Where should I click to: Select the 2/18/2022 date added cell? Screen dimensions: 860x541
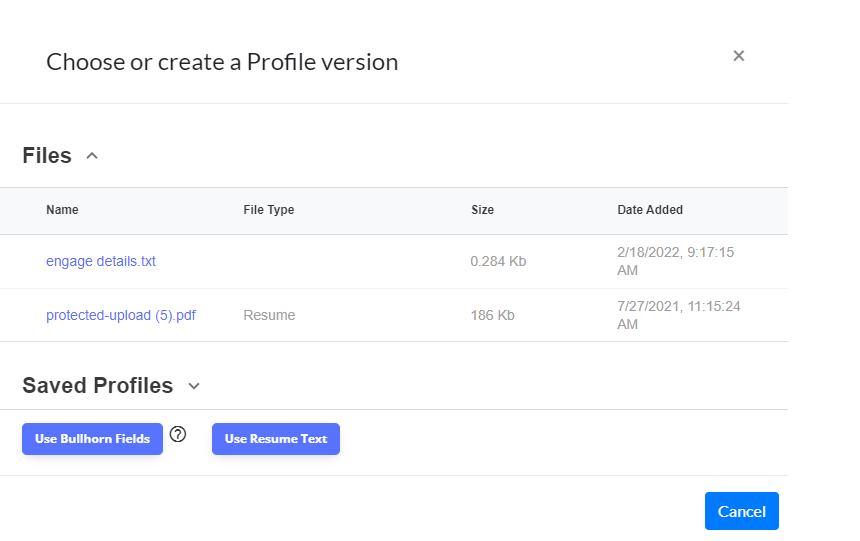pyautogui.click(x=676, y=261)
